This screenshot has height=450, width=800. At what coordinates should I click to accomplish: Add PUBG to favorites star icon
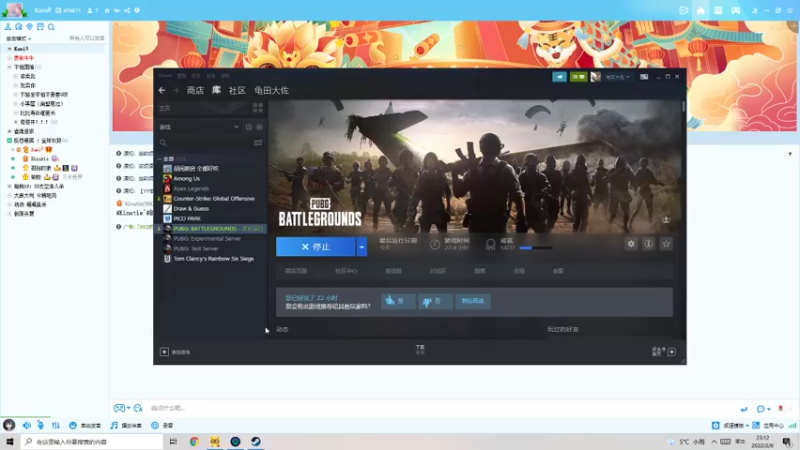(x=666, y=244)
